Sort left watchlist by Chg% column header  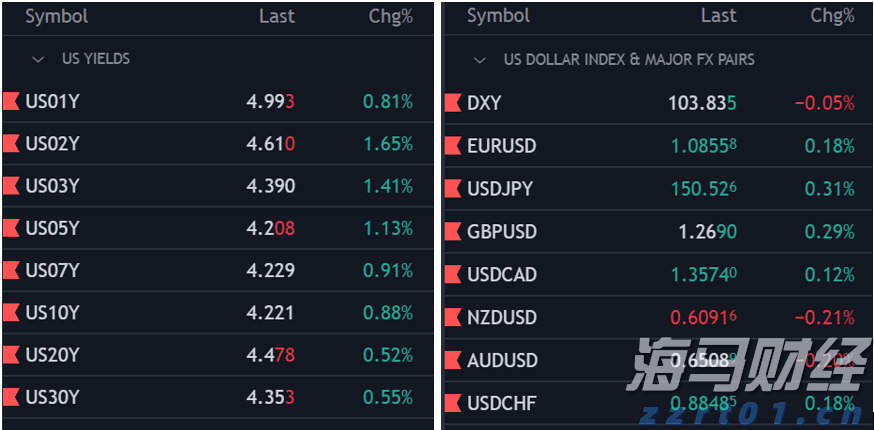pos(390,16)
